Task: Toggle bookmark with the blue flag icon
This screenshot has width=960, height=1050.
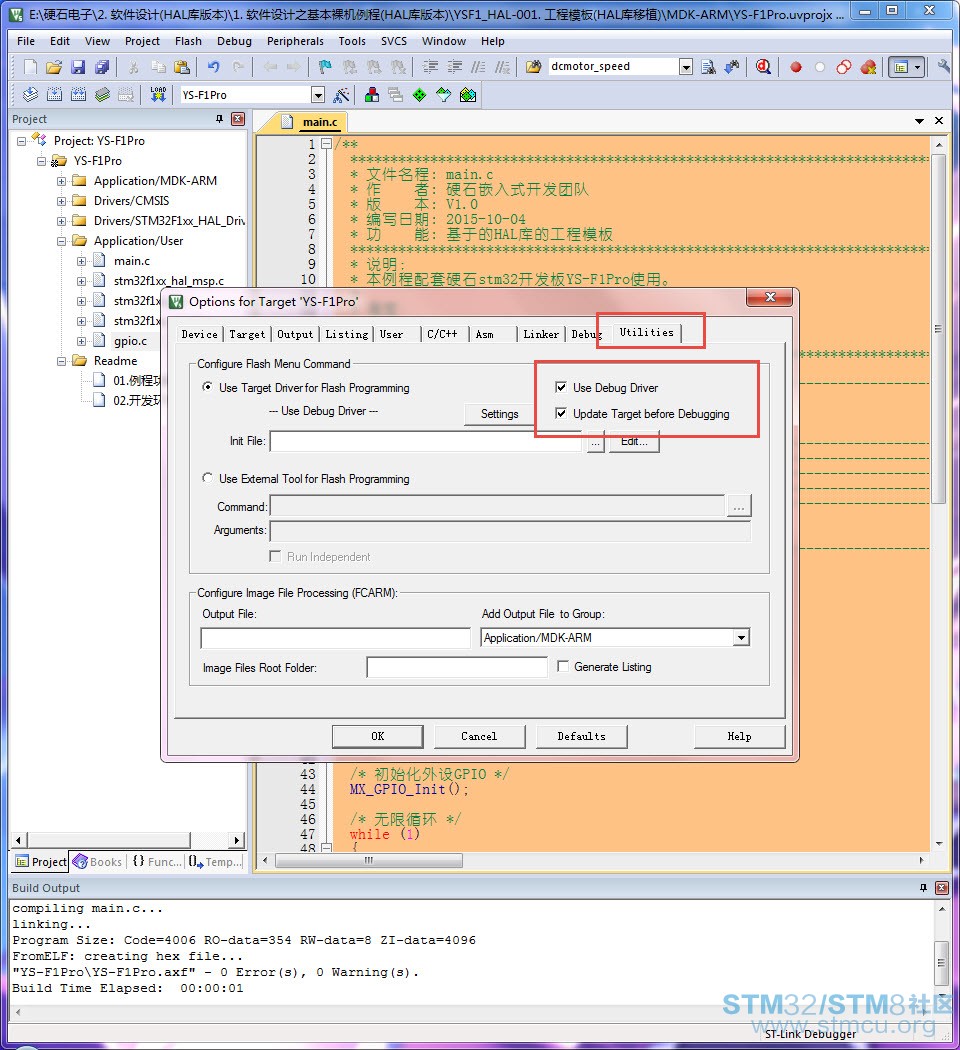Action: click(325, 66)
